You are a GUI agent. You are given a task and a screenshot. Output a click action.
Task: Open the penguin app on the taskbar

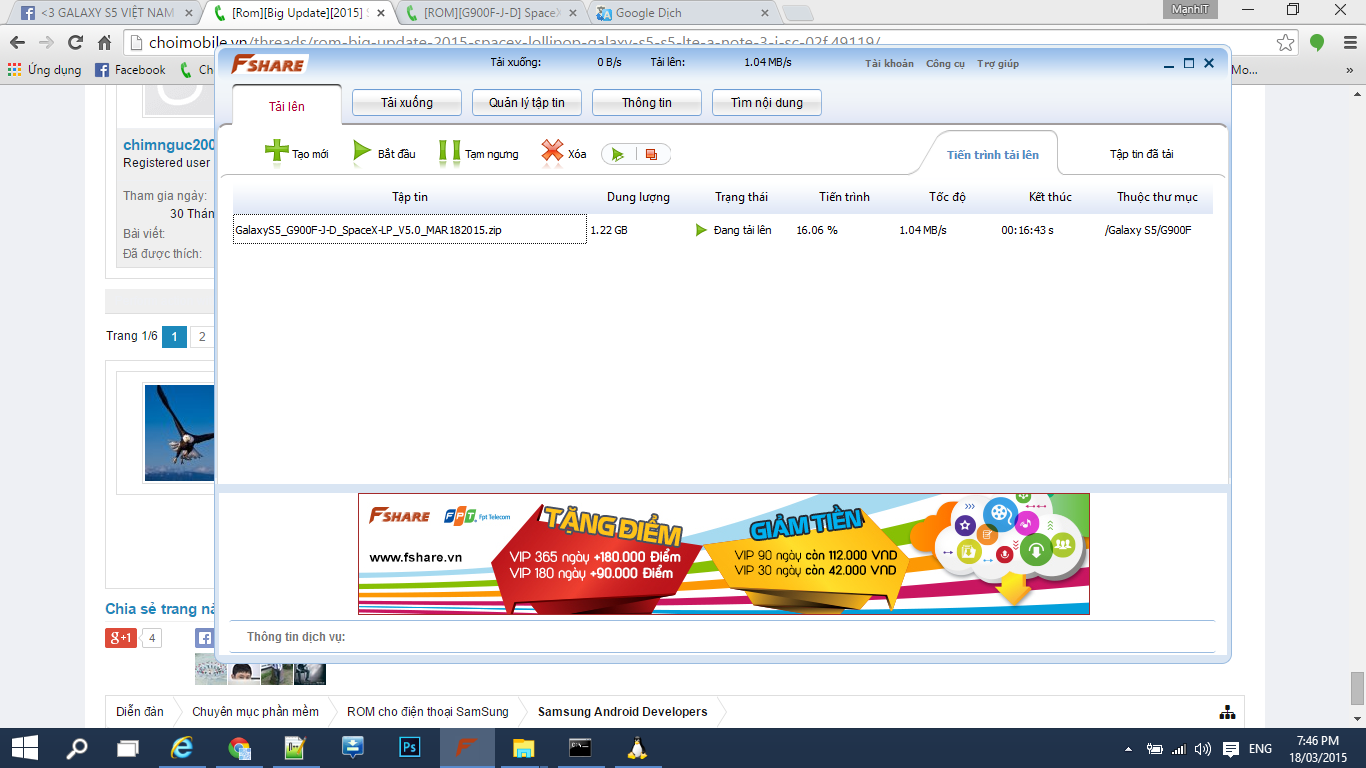tap(635, 748)
